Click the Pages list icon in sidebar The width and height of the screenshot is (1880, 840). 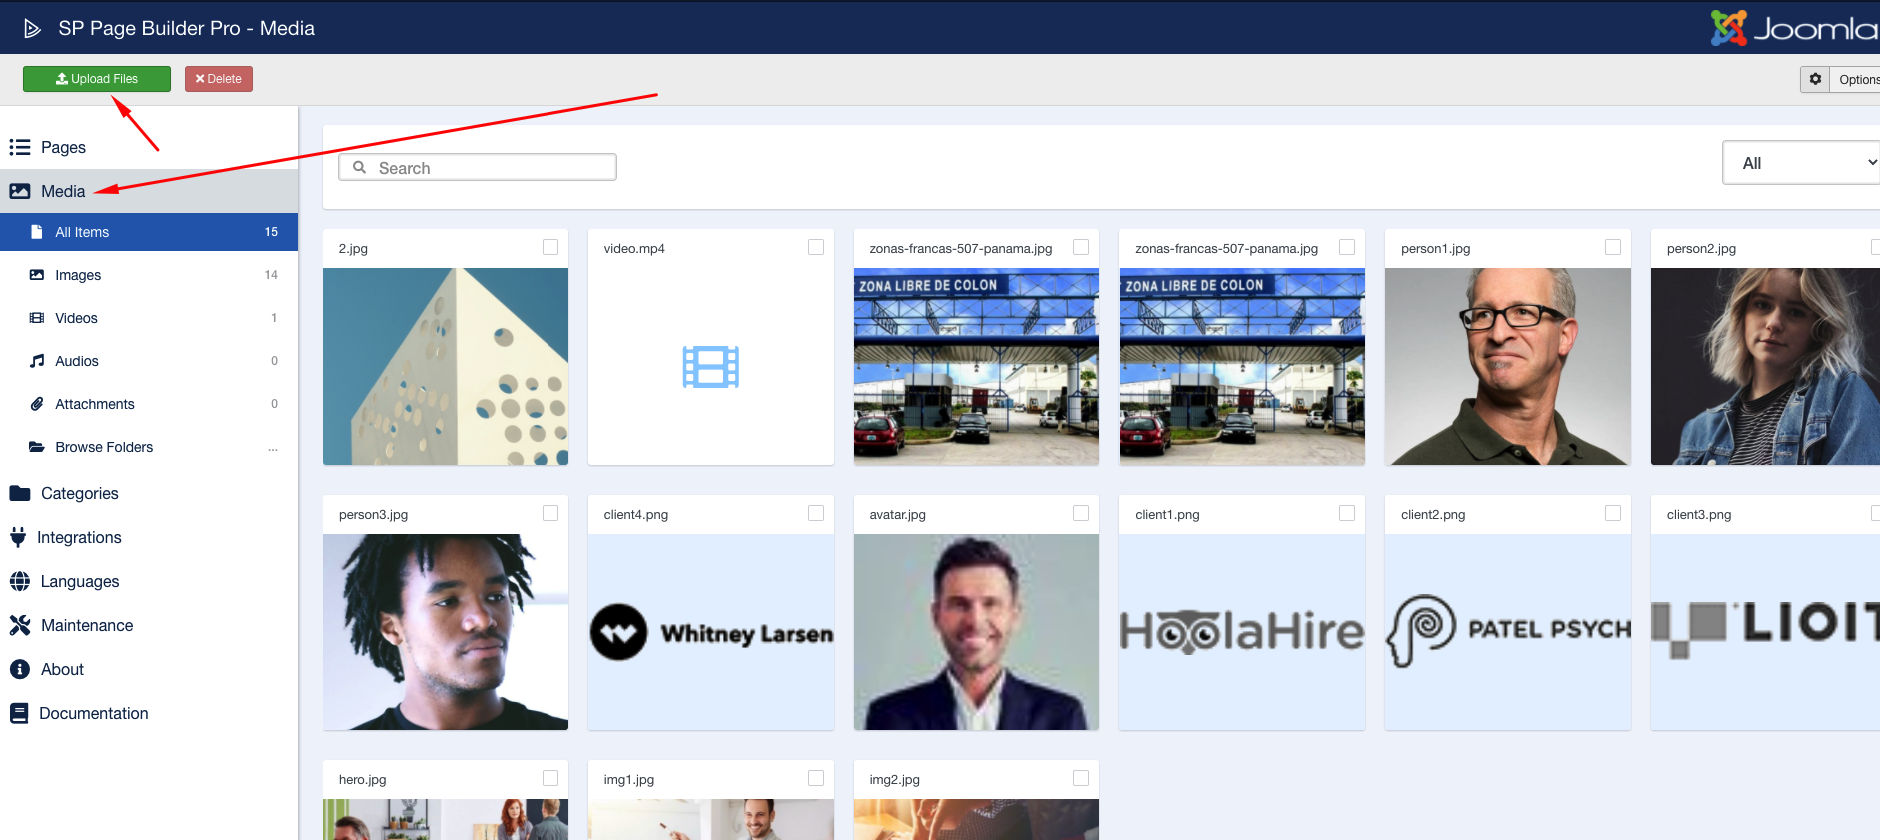[x=20, y=147]
